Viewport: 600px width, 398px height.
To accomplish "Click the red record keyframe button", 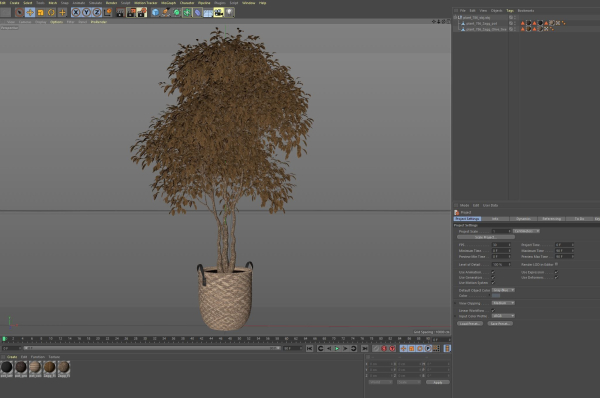I will pos(384,348).
